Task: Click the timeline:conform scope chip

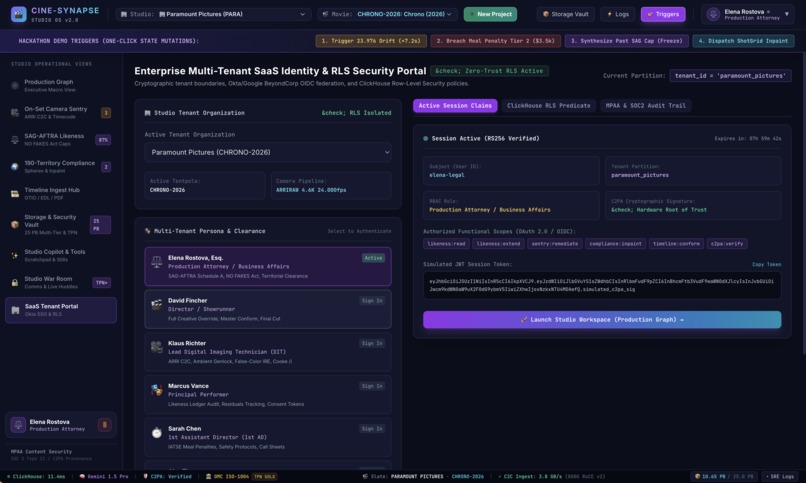Action: pos(676,244)
